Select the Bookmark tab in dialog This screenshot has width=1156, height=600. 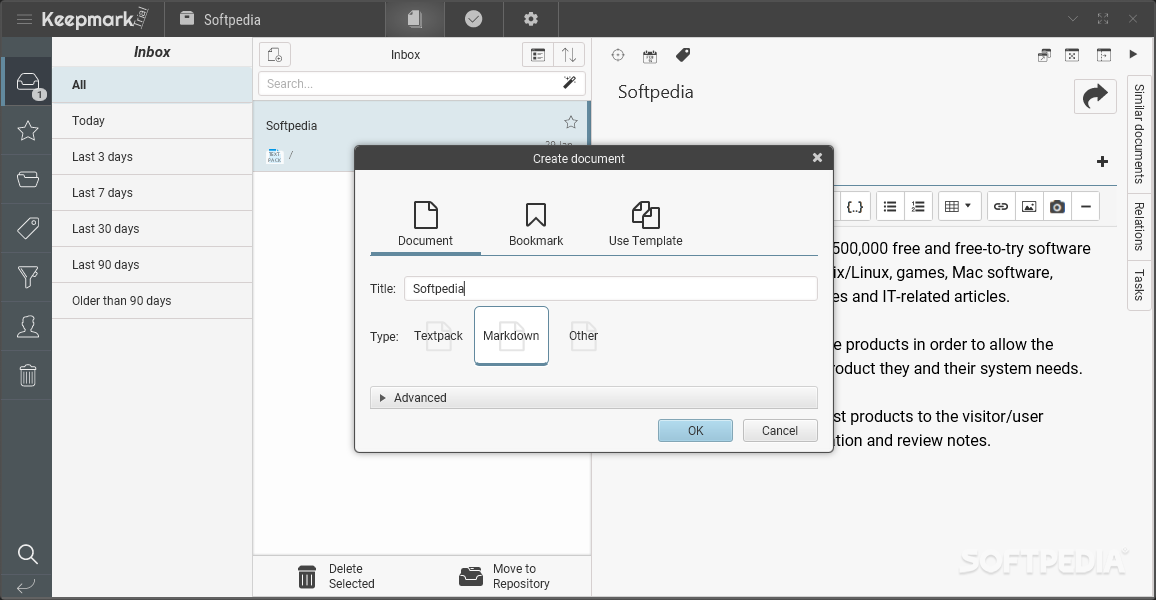click(536, 224)
